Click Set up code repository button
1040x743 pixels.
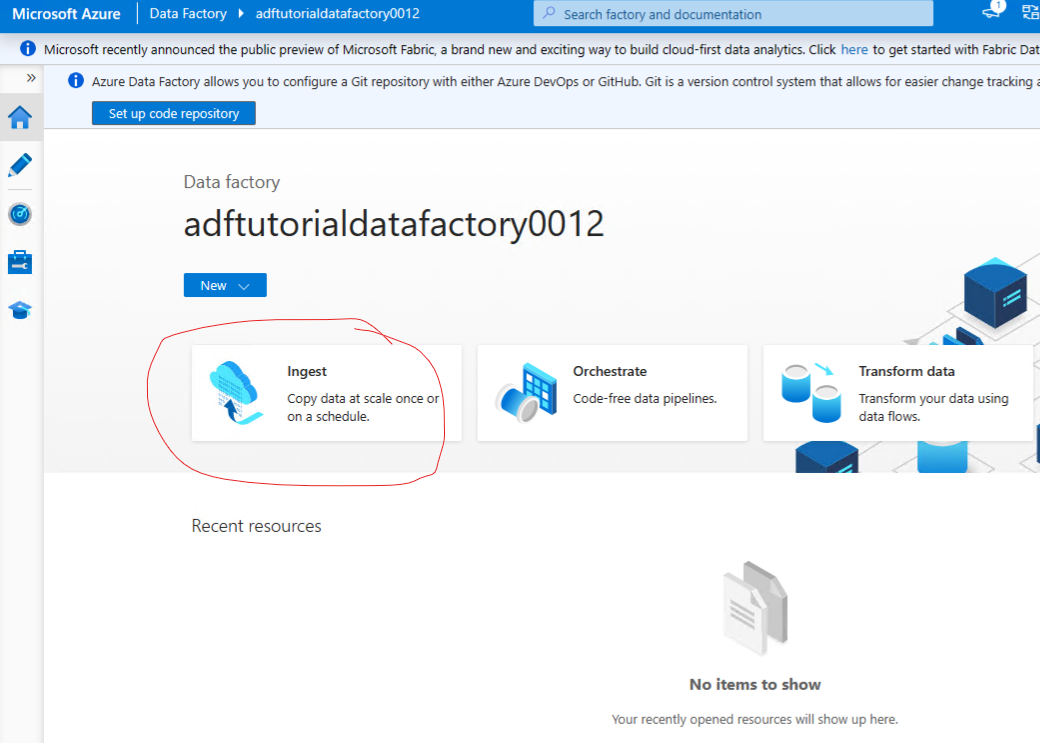tap(174, 113)
